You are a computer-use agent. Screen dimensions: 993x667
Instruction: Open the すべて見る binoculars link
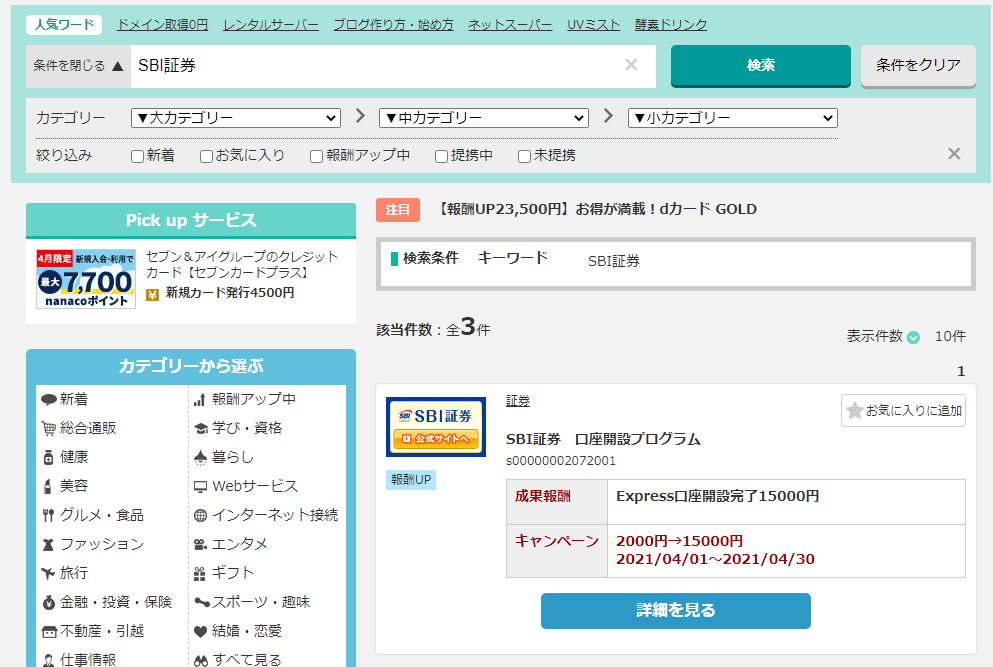coord(237,659)
